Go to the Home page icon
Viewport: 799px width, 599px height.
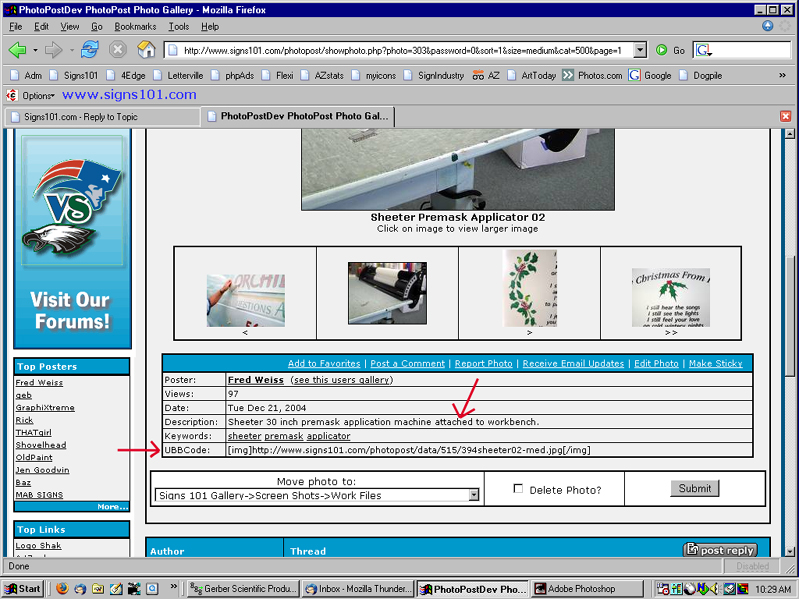146,49
